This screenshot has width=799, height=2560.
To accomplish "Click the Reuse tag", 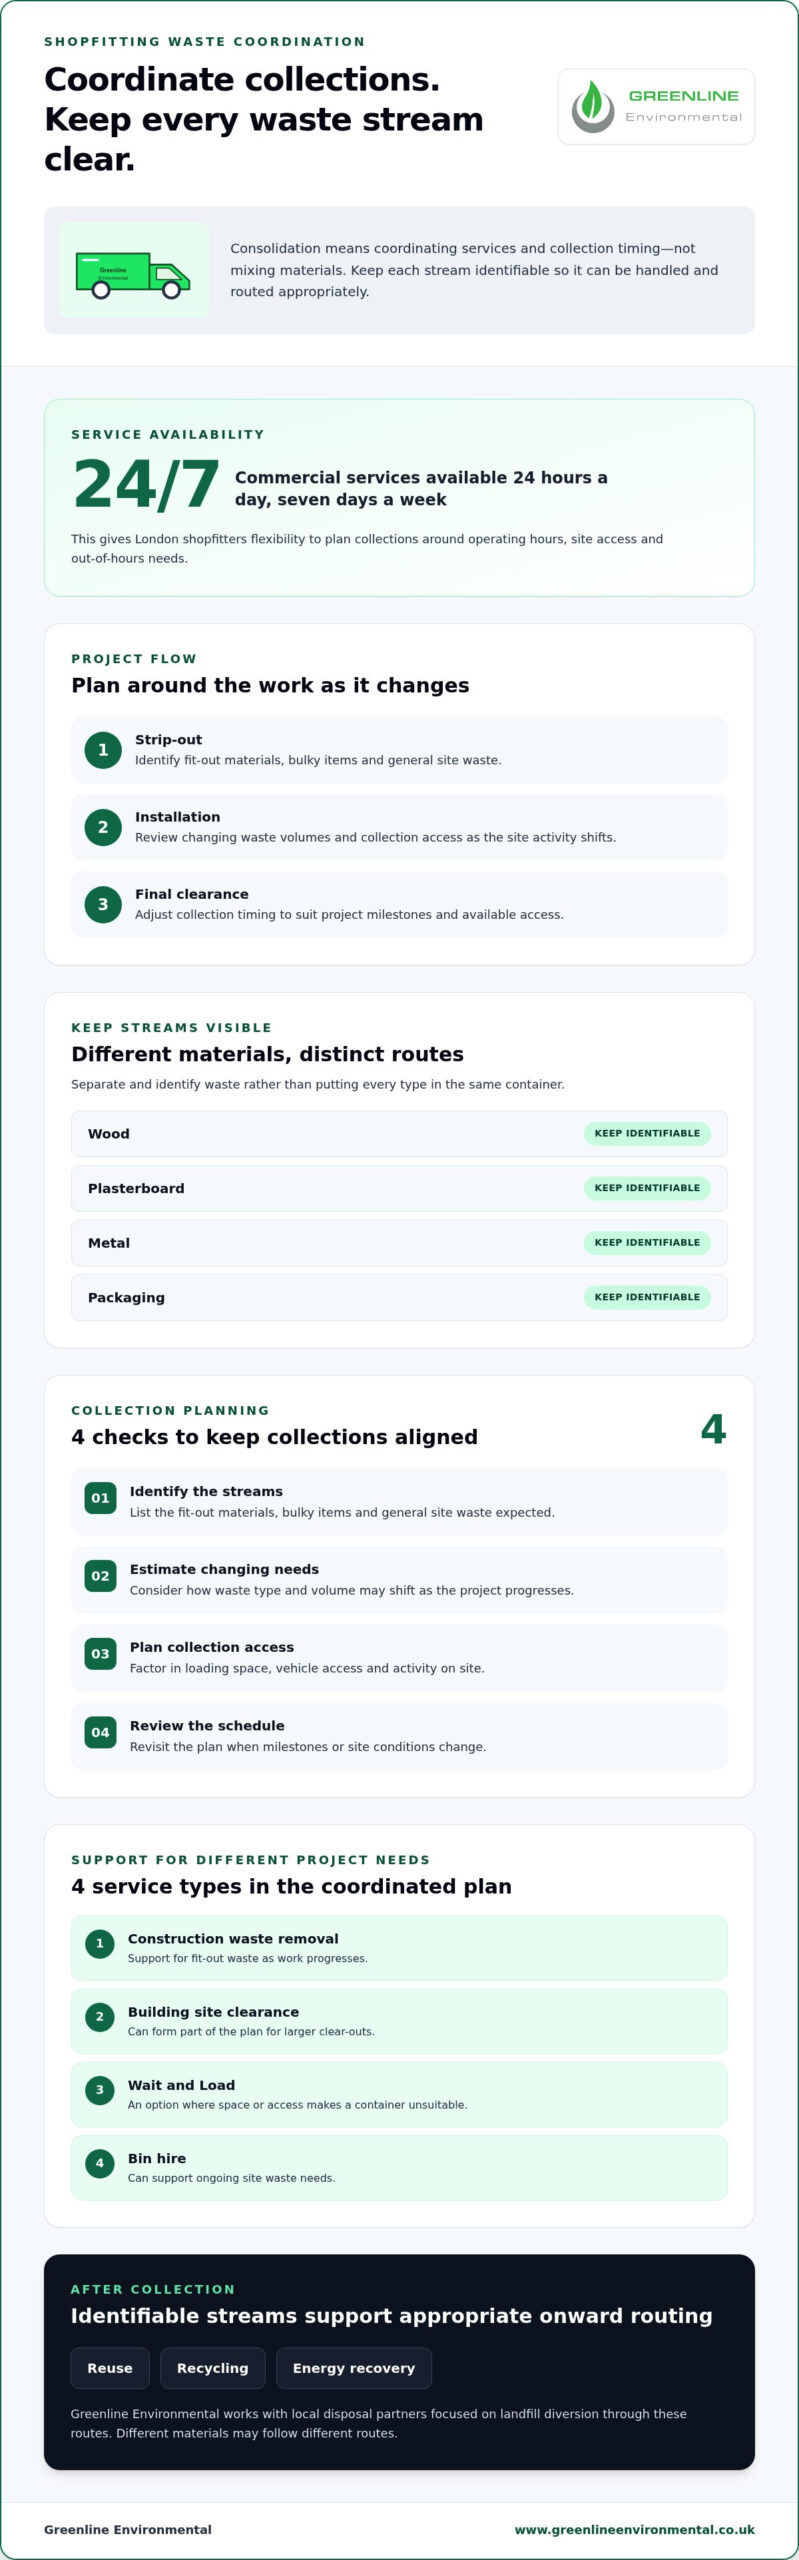I will [x=110, y=2368].
